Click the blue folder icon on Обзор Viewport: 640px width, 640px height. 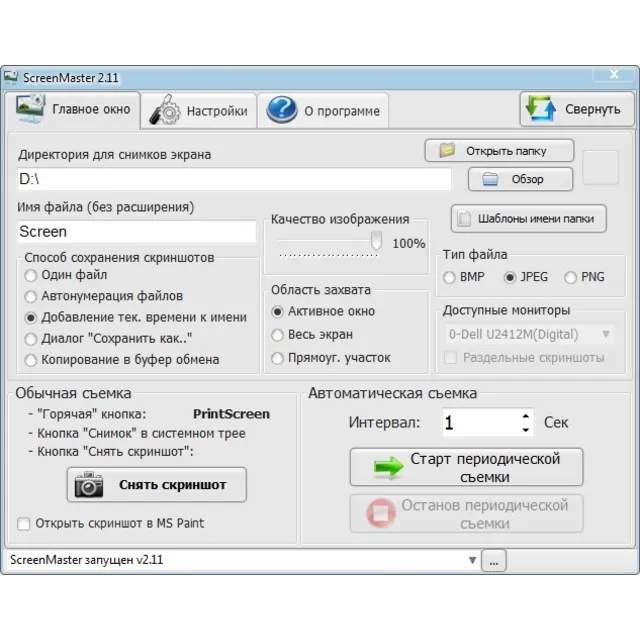pos(490,179)
